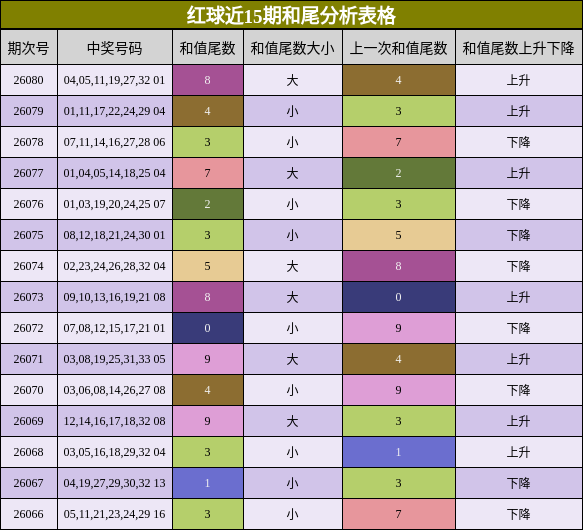The height and width of the screenshot is (530, 583).
Task: Select winning numbers 04,05,11,19,27,32 01
Action: [x=115, y=80]
